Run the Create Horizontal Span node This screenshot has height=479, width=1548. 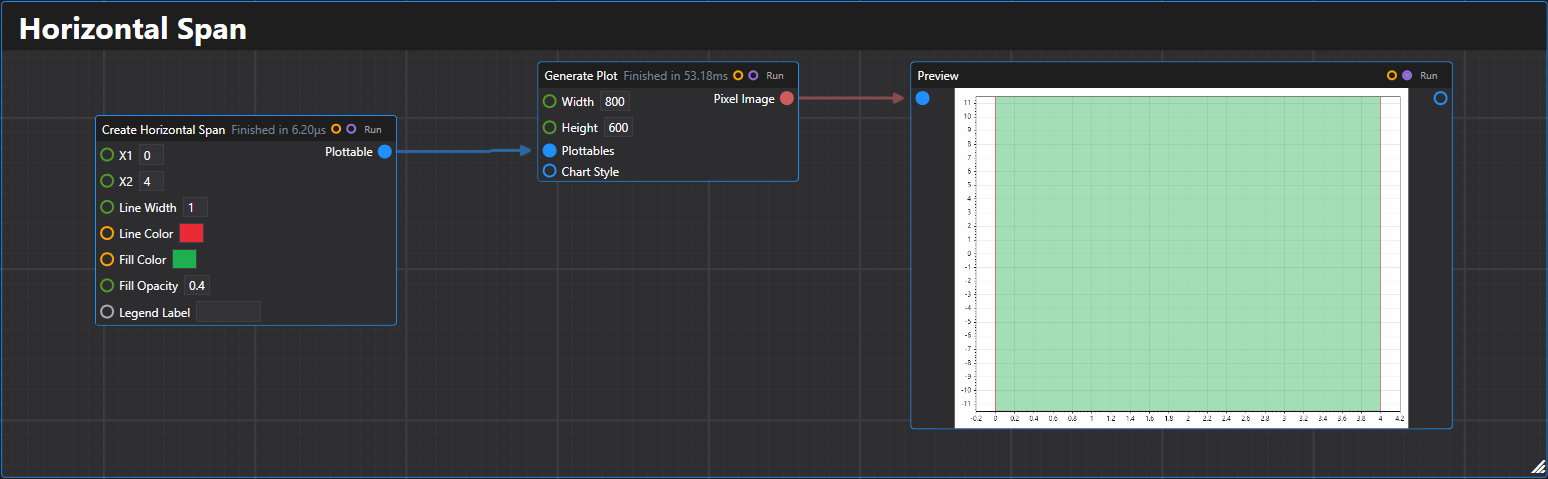373,130
